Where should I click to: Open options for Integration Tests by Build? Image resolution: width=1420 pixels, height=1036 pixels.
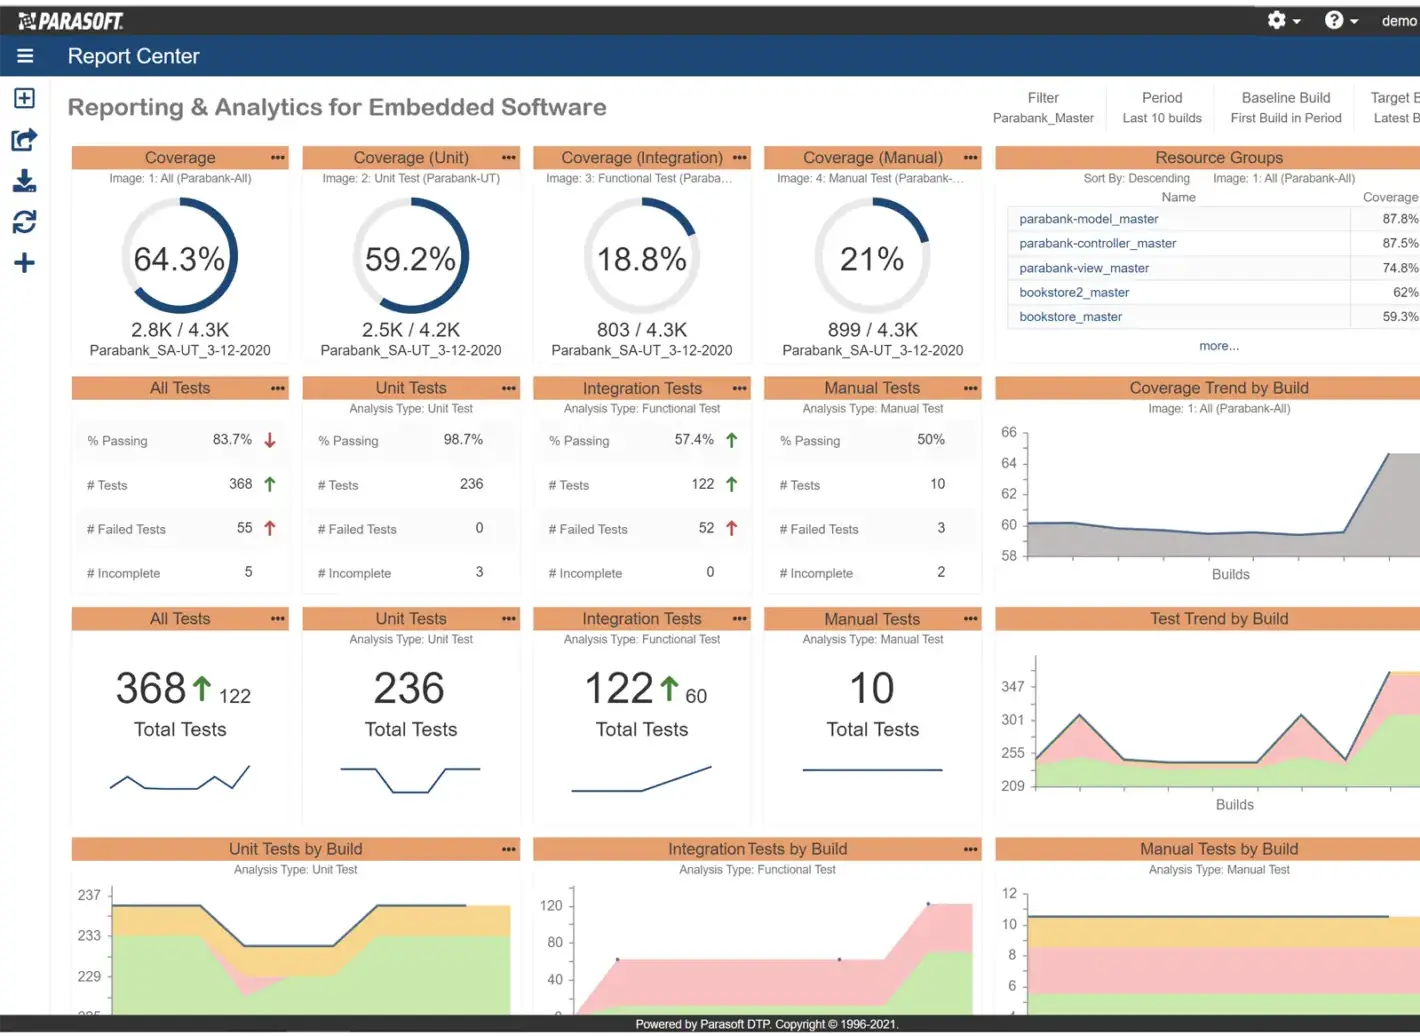tap(971, 849)
